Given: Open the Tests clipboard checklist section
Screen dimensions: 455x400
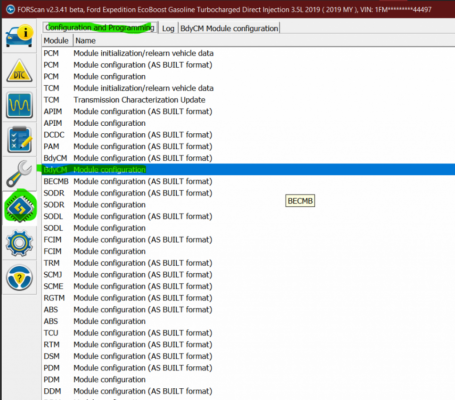Looking at the screenshot, I should 19,140.
